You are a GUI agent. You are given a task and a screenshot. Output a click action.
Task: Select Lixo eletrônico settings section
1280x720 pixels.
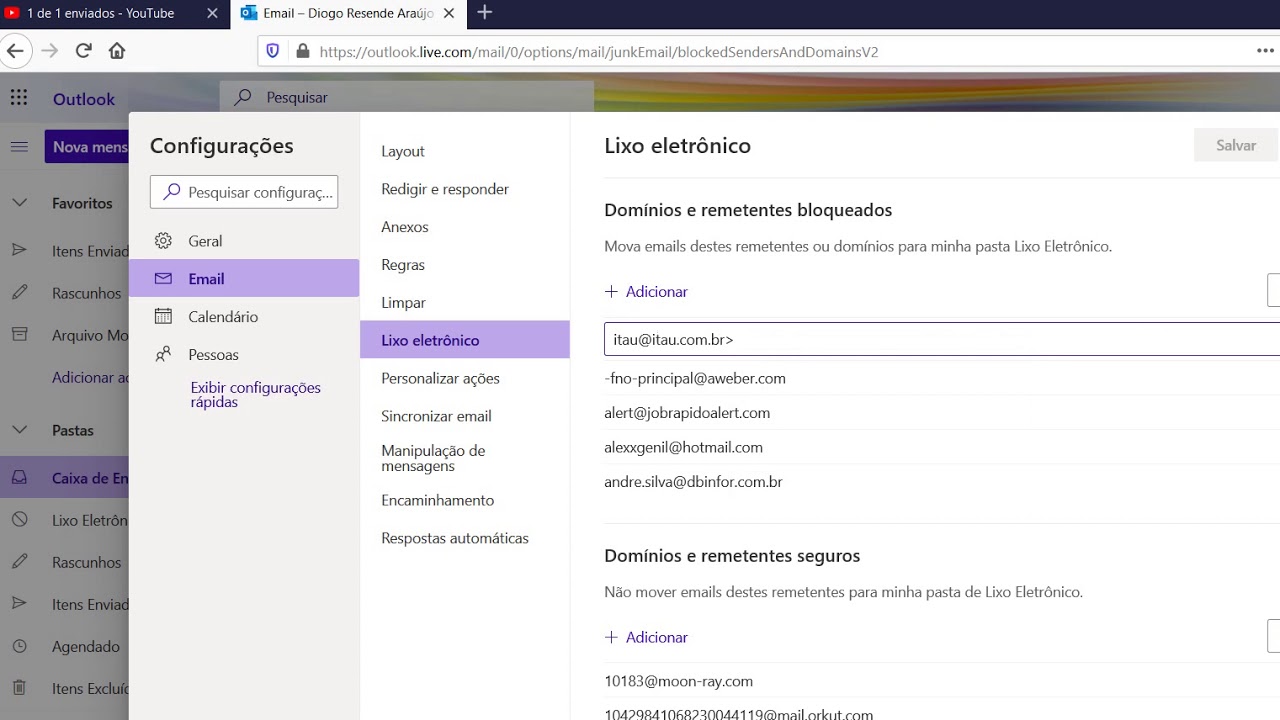click(x=465, y=340)
